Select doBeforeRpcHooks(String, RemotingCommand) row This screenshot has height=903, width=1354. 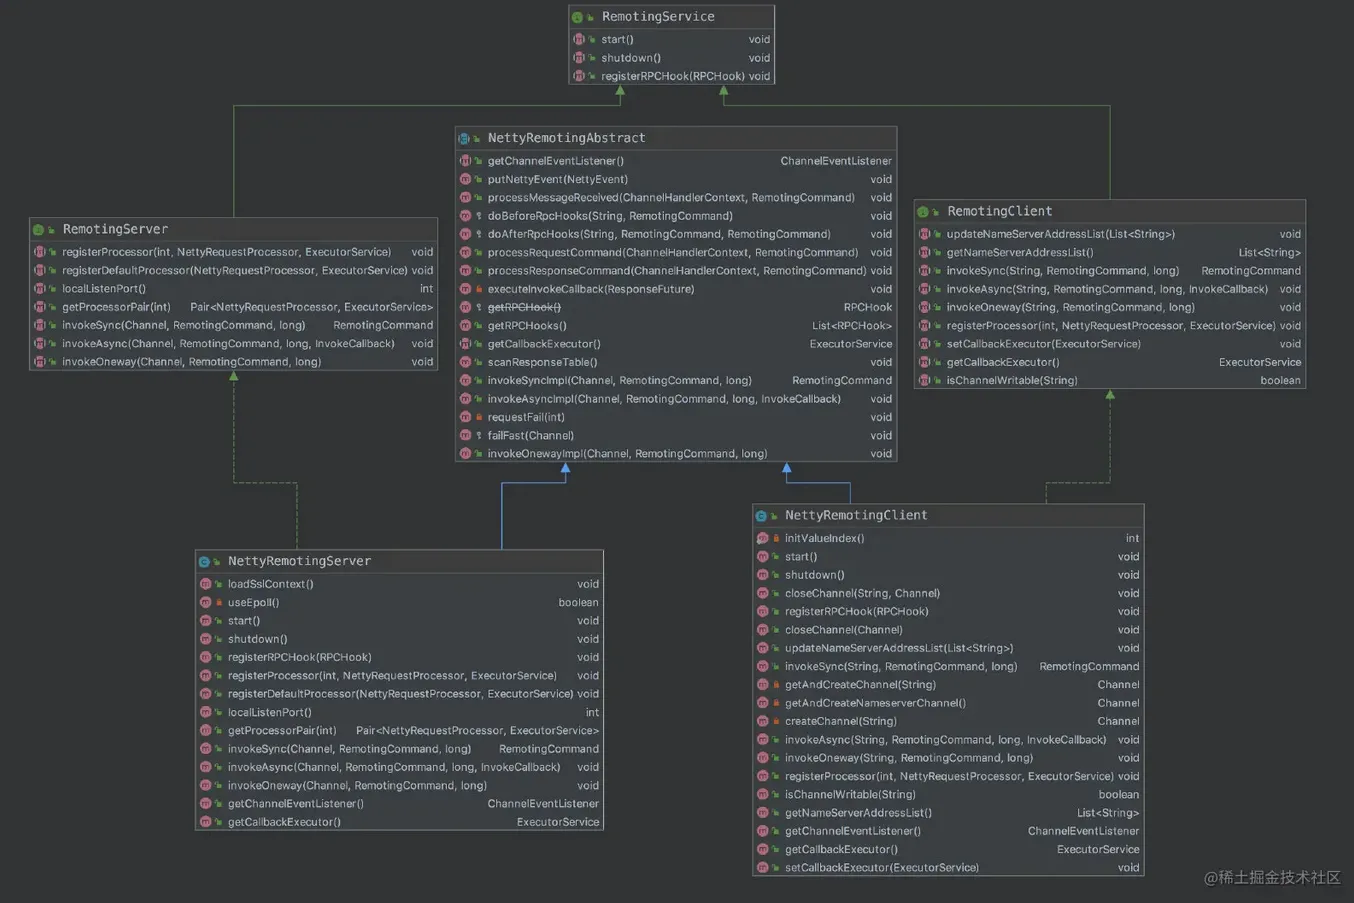coord(676,216)
